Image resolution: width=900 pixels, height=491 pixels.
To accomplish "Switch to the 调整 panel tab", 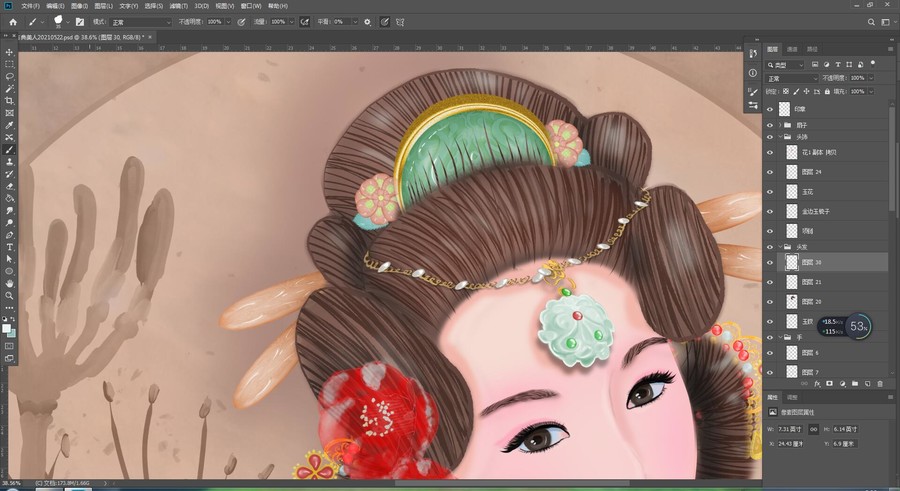I will coord(792,397).
